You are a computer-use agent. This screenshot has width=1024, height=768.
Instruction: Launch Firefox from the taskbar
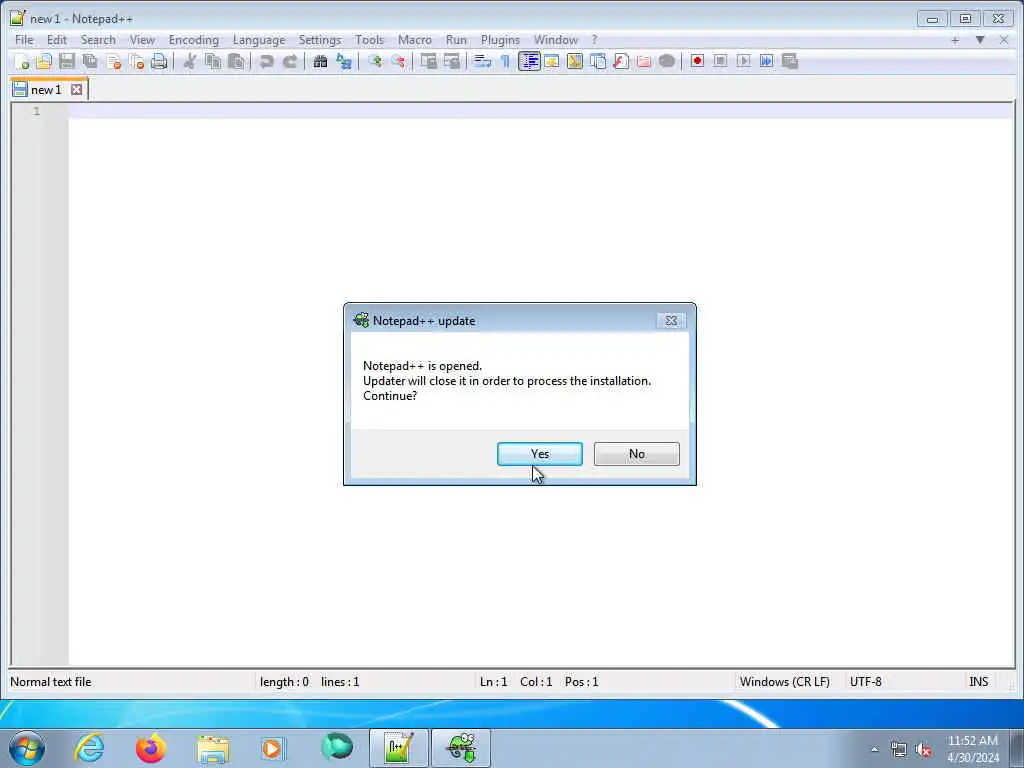point(150,748)
